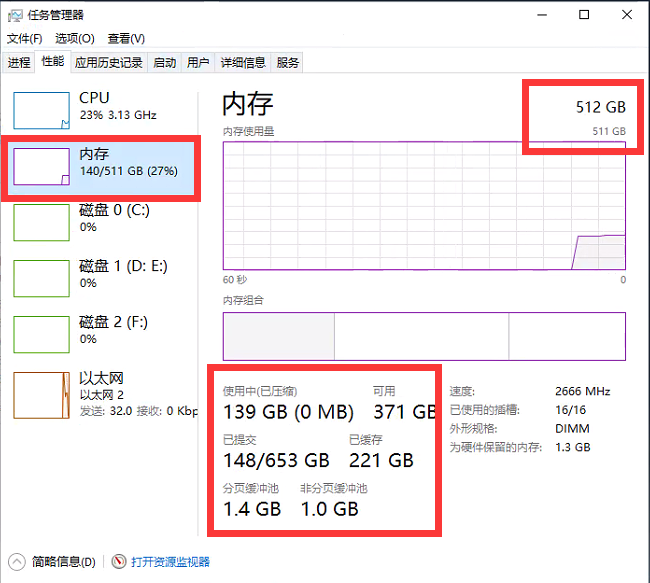
Task: Click the 内存组合 memory composition bar
Action: (x=424, y=336)
